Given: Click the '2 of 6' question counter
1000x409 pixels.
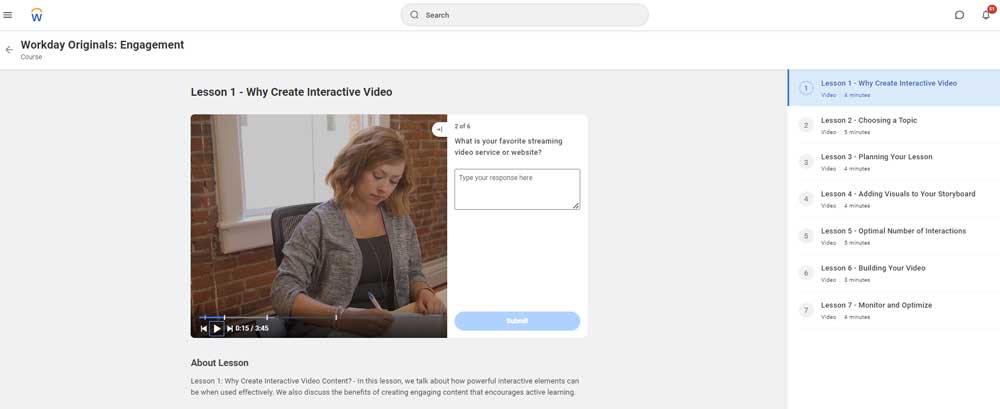Looking at the screenshot, I should pos(462,126).
